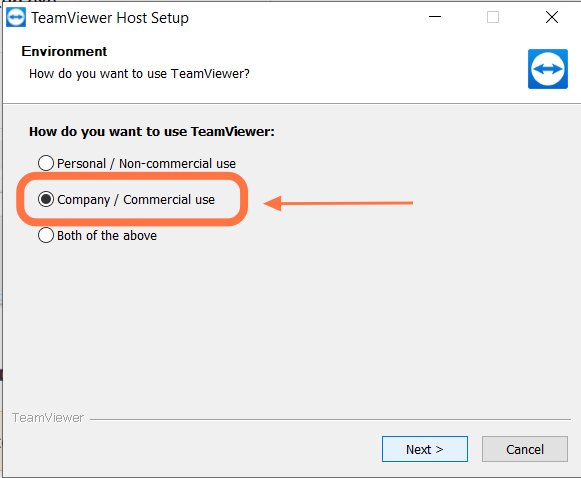Choose the Company / Commercial use radio button
The width and height of the screenshot is (581, 478).
pos(46,199)
